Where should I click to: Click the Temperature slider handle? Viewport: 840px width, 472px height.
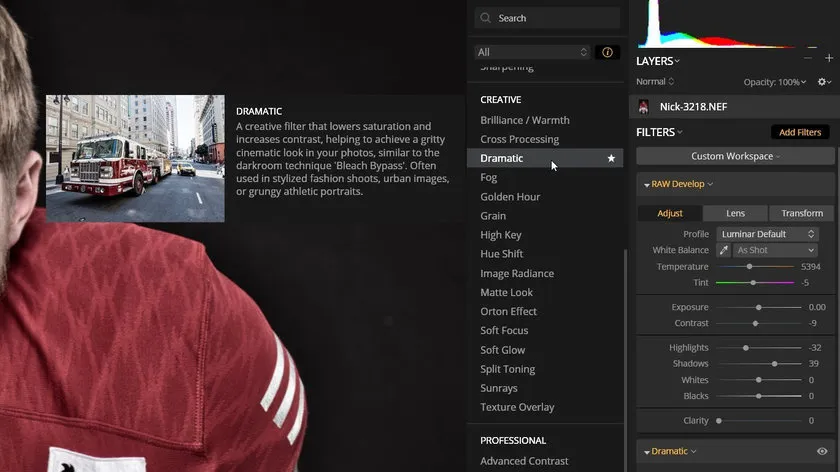[749, 267]
